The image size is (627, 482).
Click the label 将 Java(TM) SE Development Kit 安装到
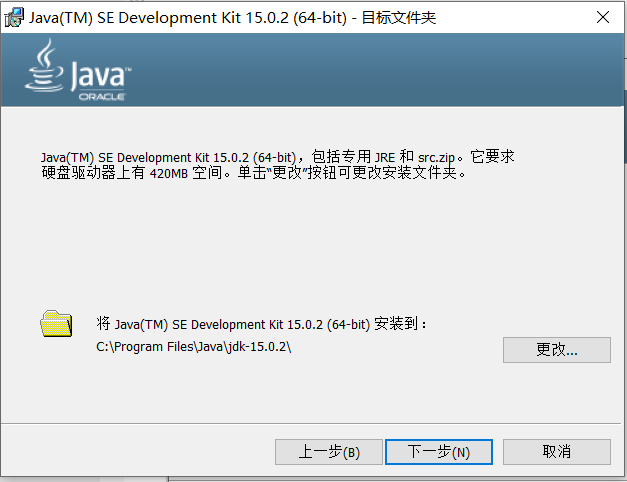pyautogui.click(x=261, y=324)
